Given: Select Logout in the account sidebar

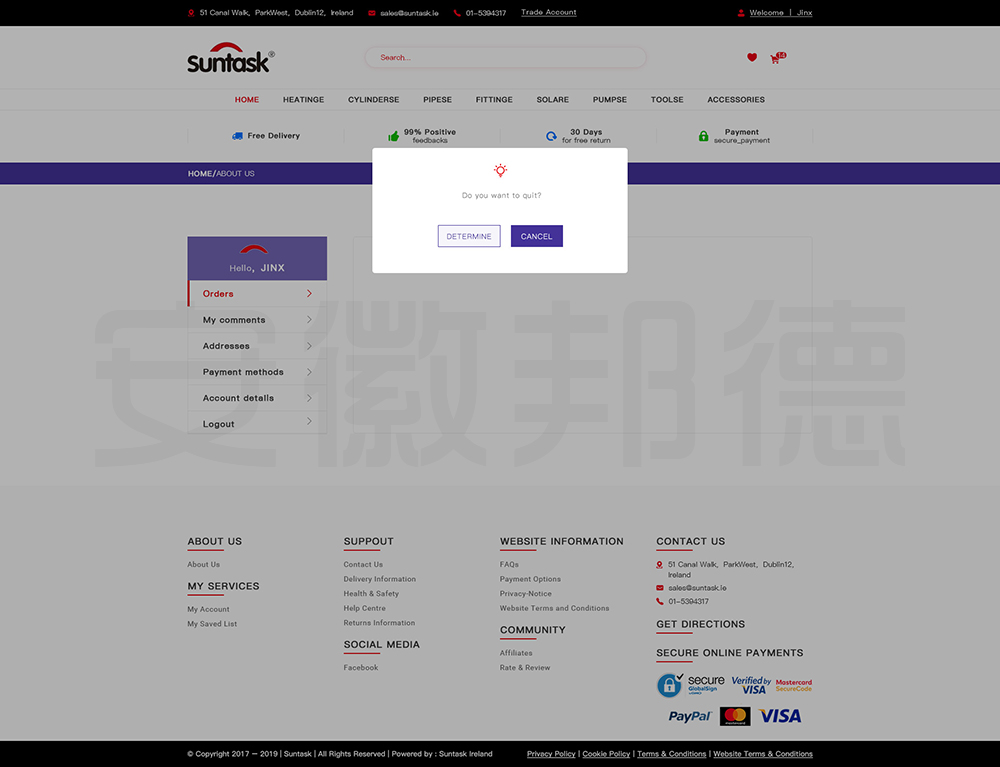Looking at the screenshot, I should point(219,424).
